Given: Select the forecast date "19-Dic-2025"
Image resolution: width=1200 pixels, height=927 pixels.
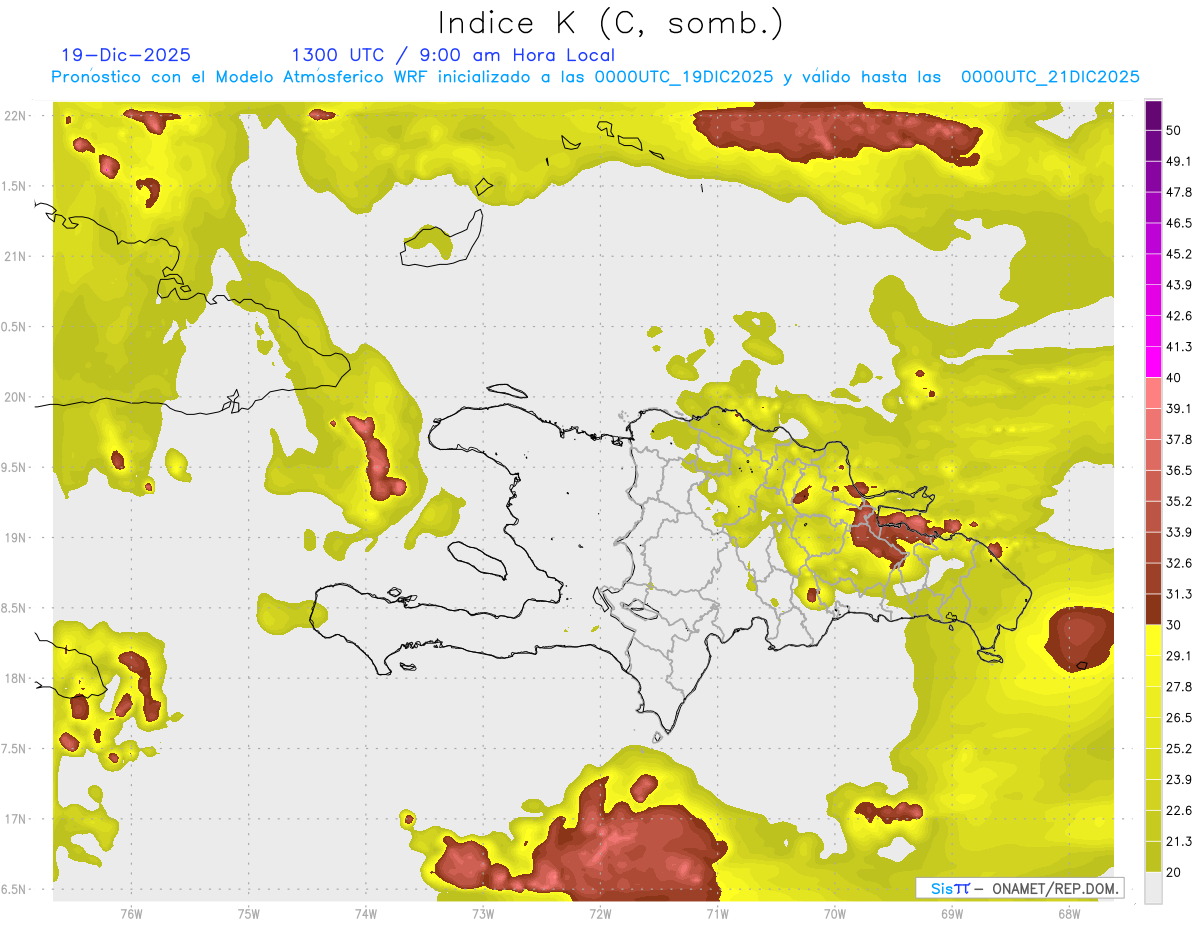Looking at the screenshot, I should 126,55.
